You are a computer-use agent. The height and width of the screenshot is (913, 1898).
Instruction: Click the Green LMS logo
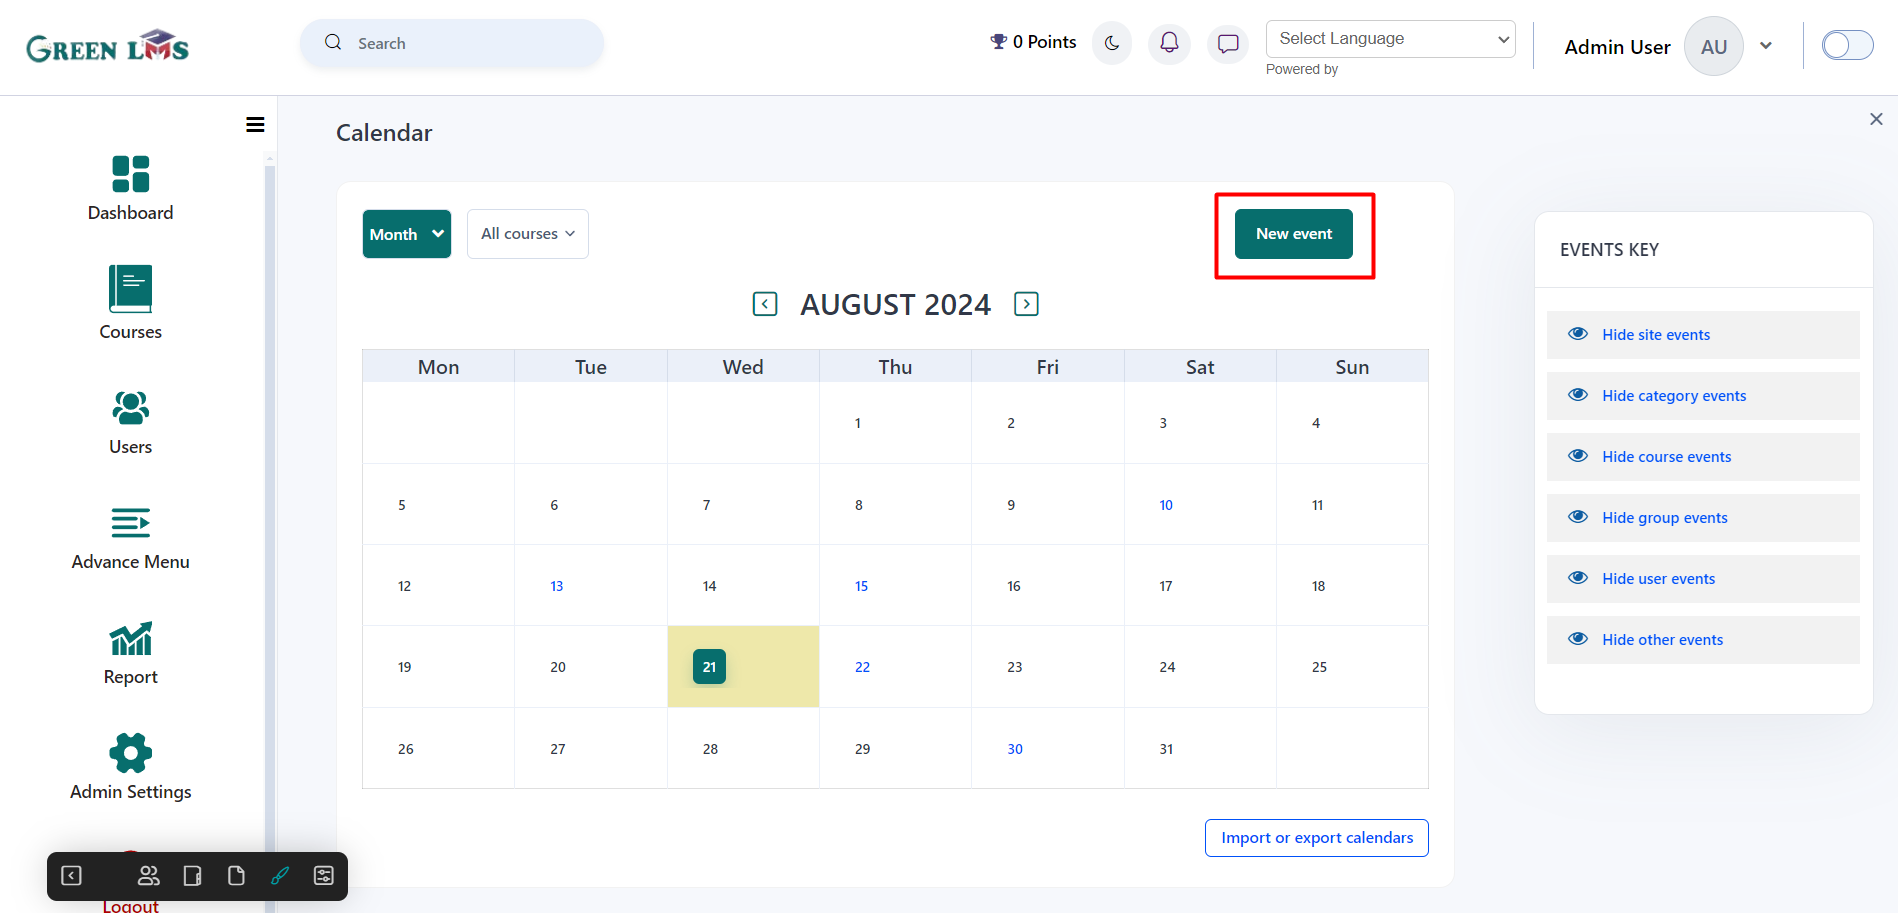tap(107, 46)
